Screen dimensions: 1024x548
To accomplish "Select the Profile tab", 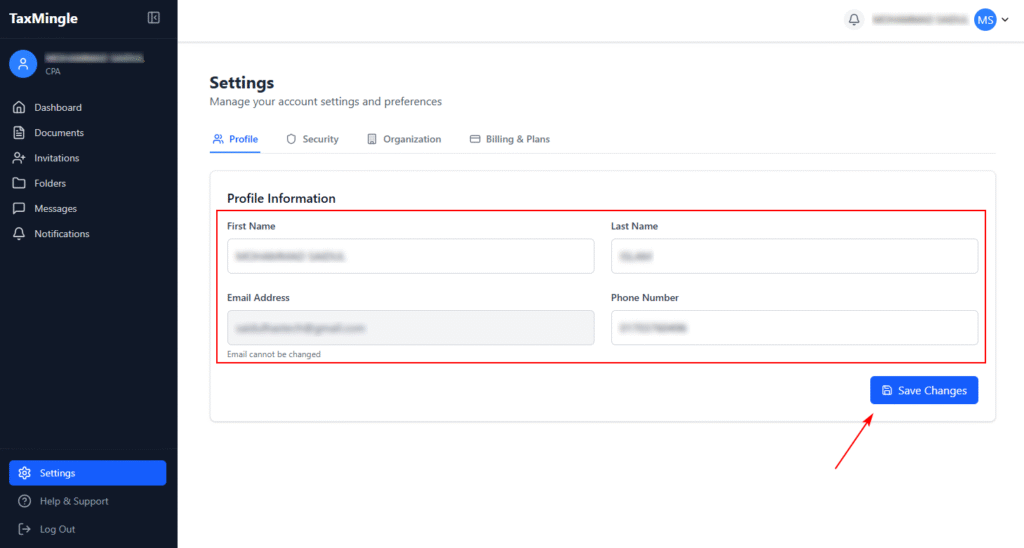I will 235,139.
